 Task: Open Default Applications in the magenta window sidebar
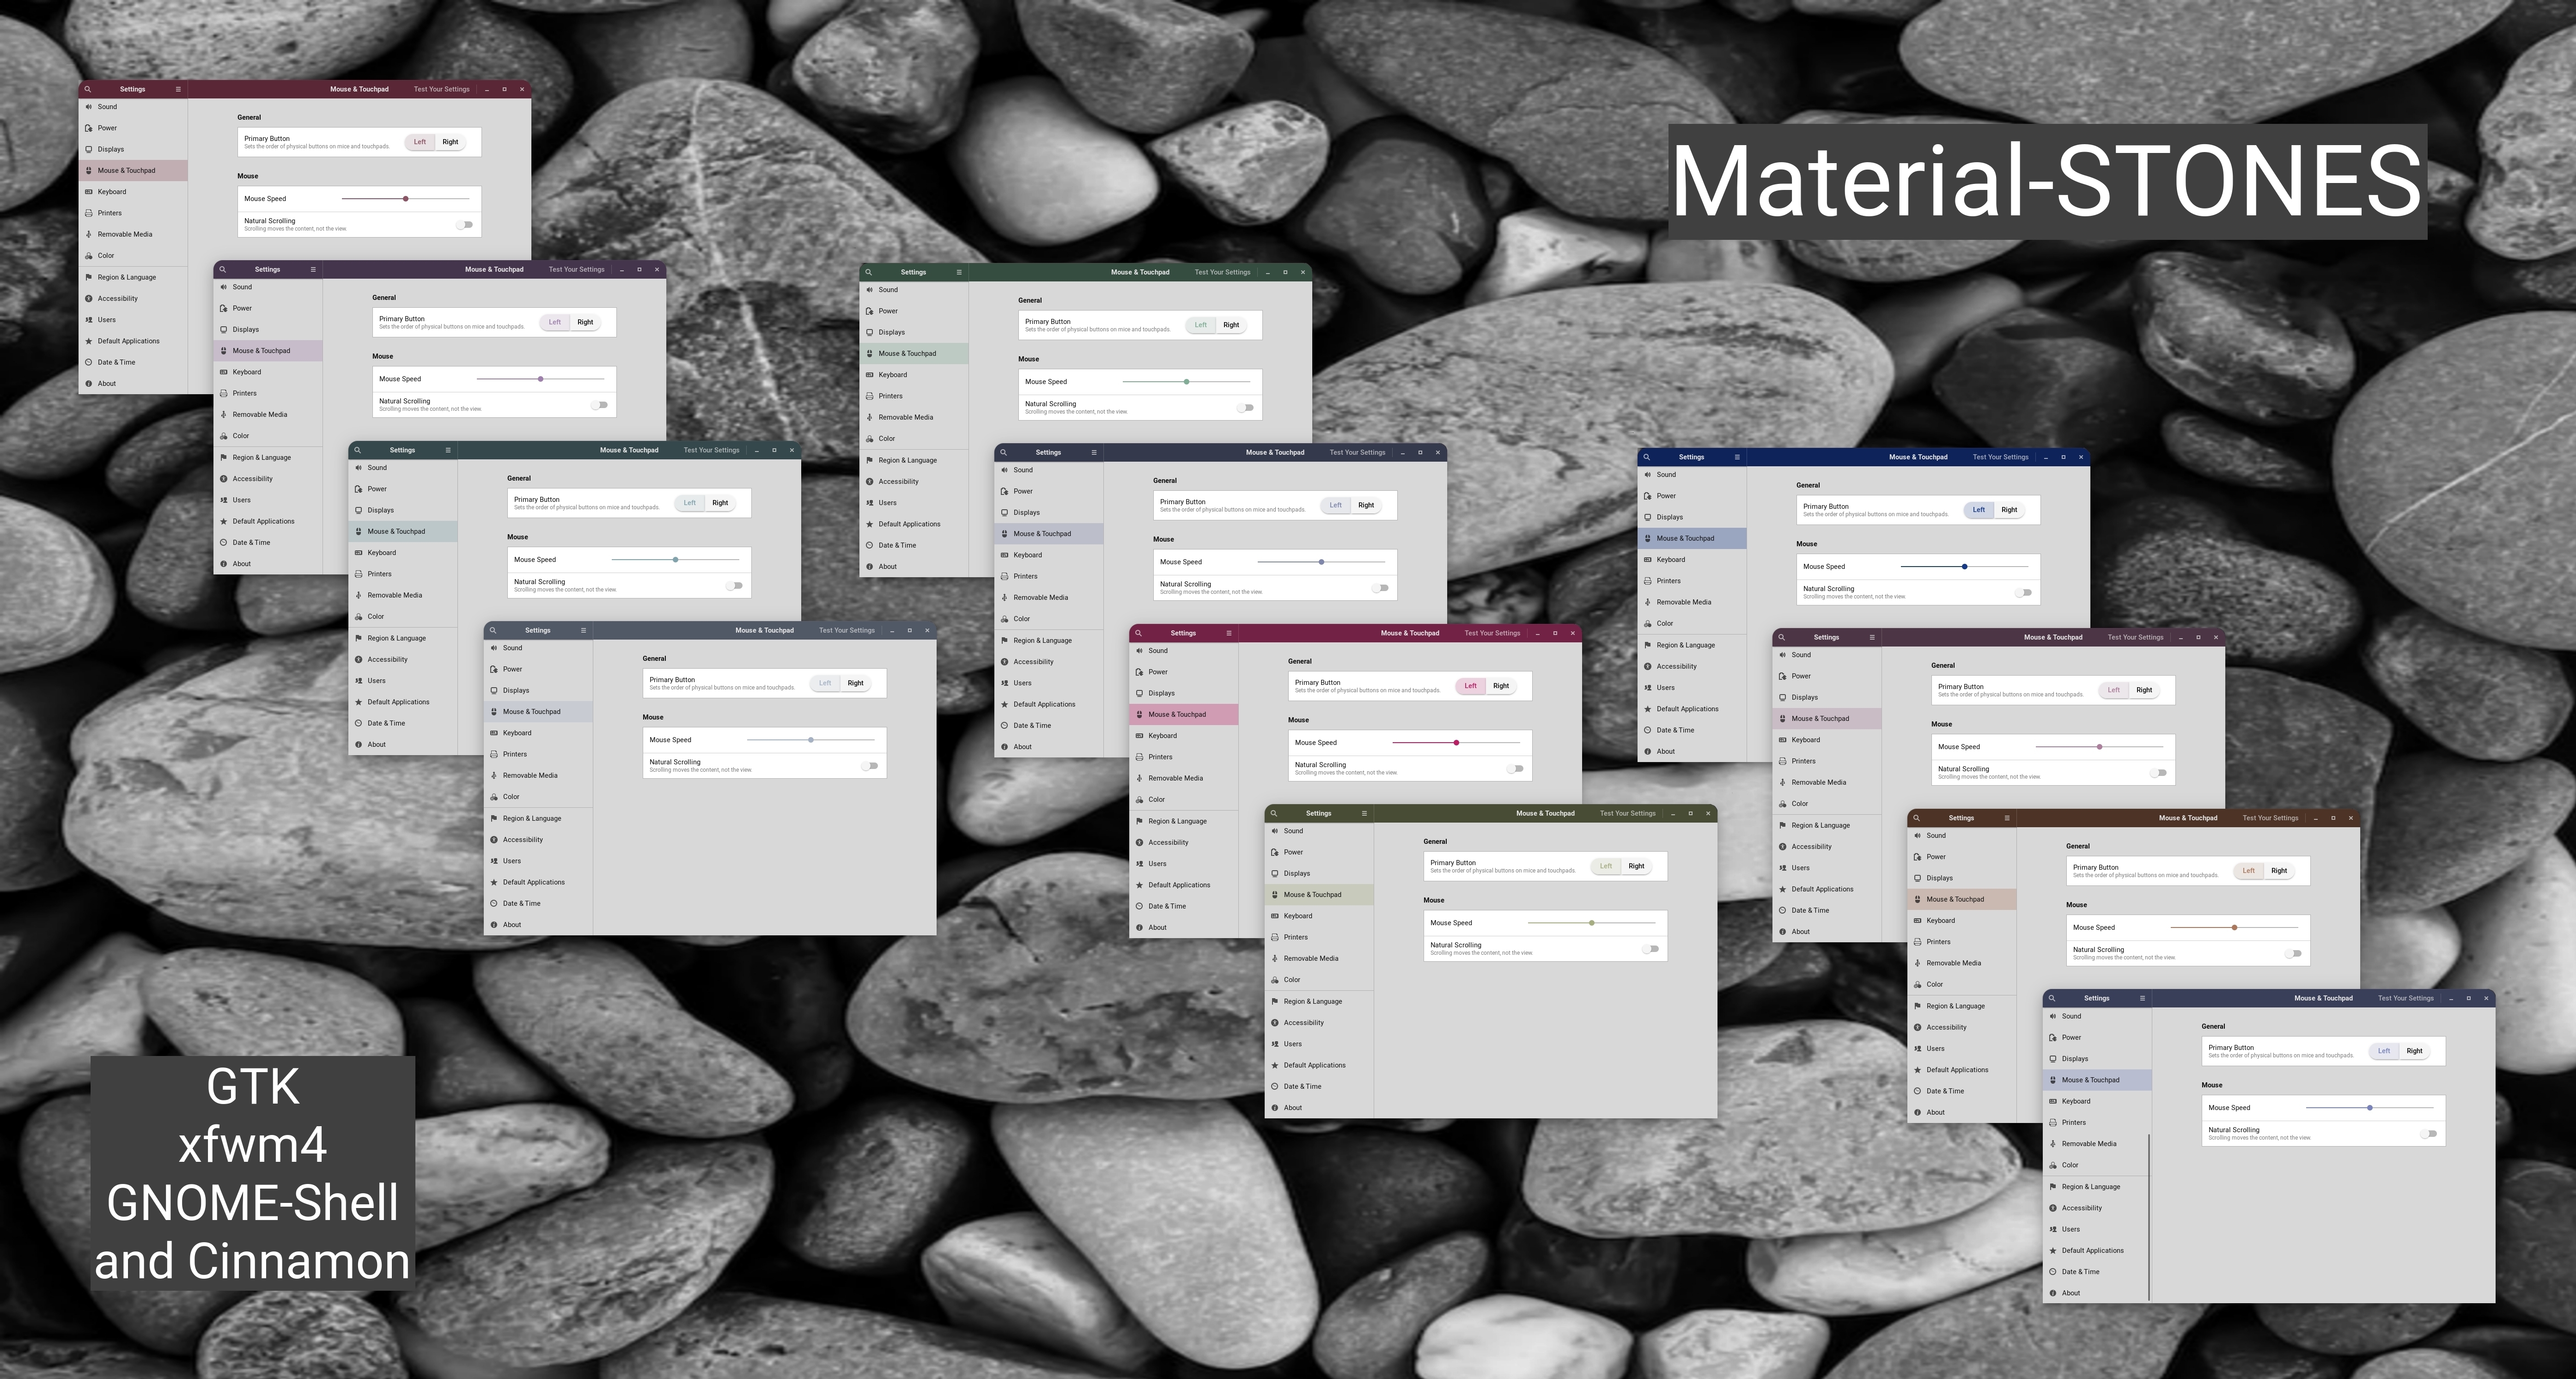pos(1184,885)
